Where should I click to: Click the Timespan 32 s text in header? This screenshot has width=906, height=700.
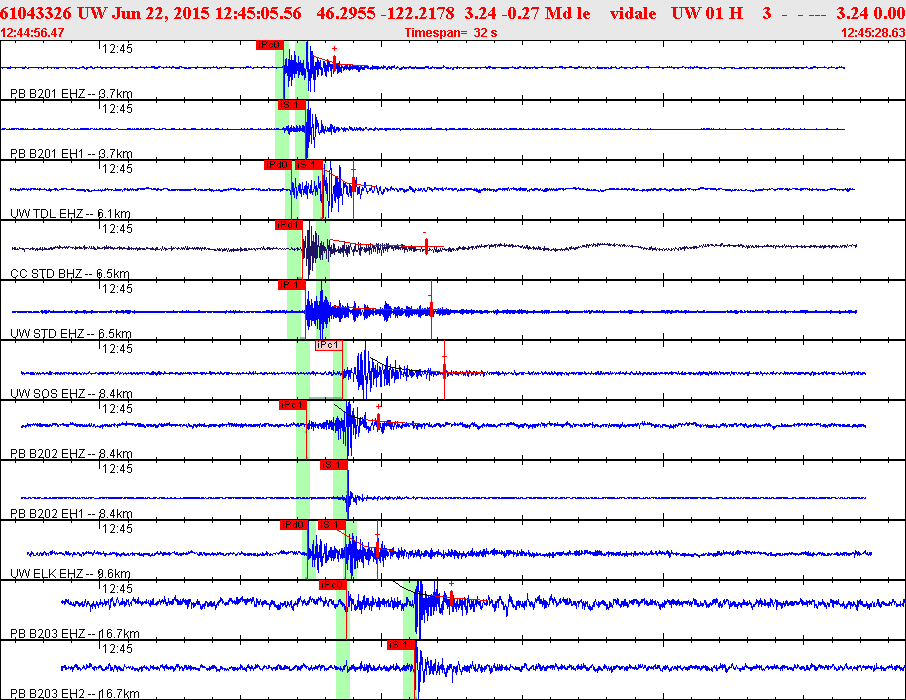coord(450,33)
